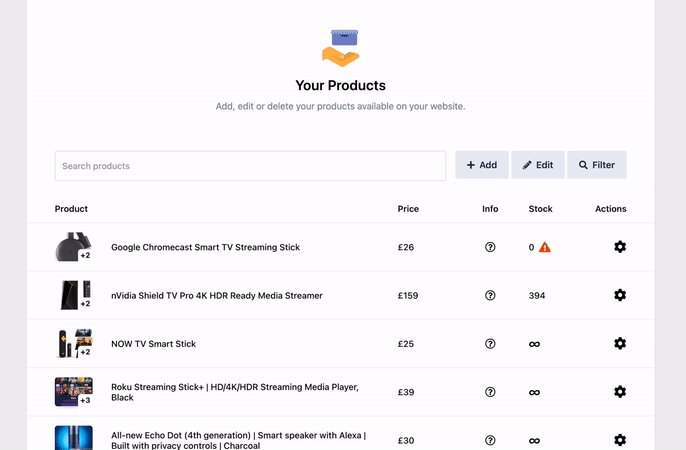The image size is (686, 450).
Task: Show info icon for Google Chromecast
Action: click(x=490, y=247)
